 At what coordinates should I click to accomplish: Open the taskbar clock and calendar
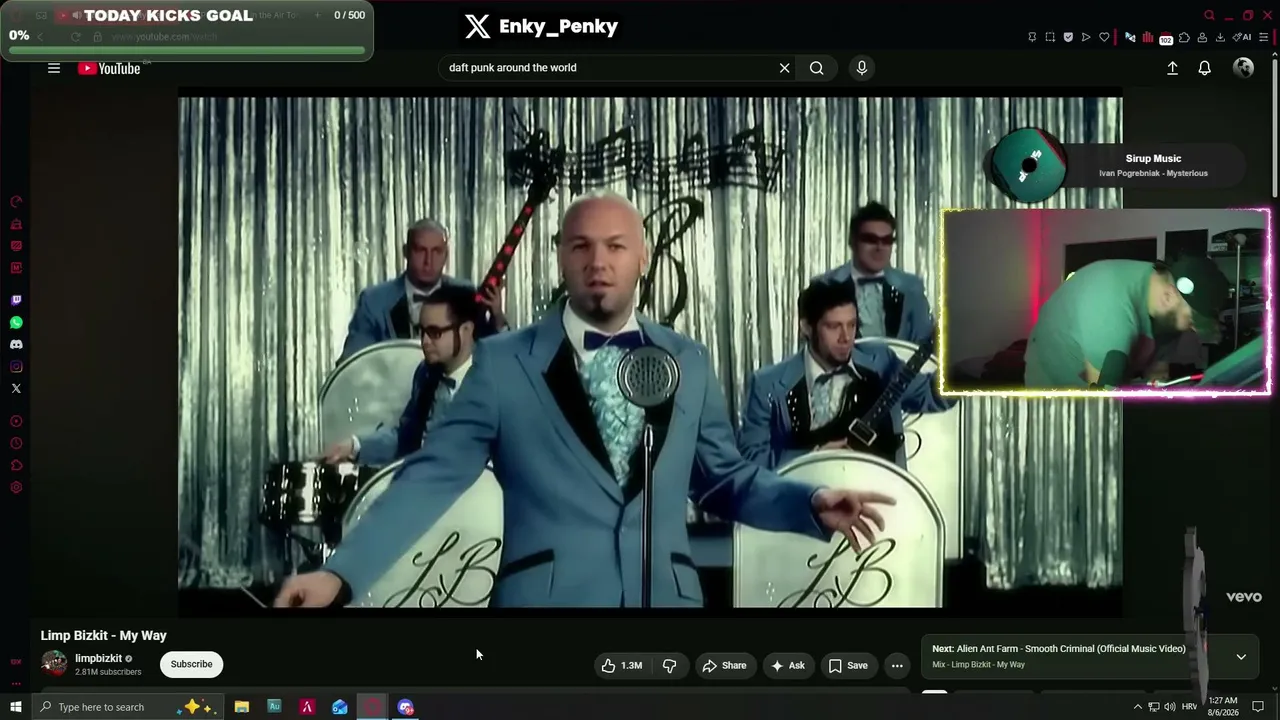[1223, 707]
